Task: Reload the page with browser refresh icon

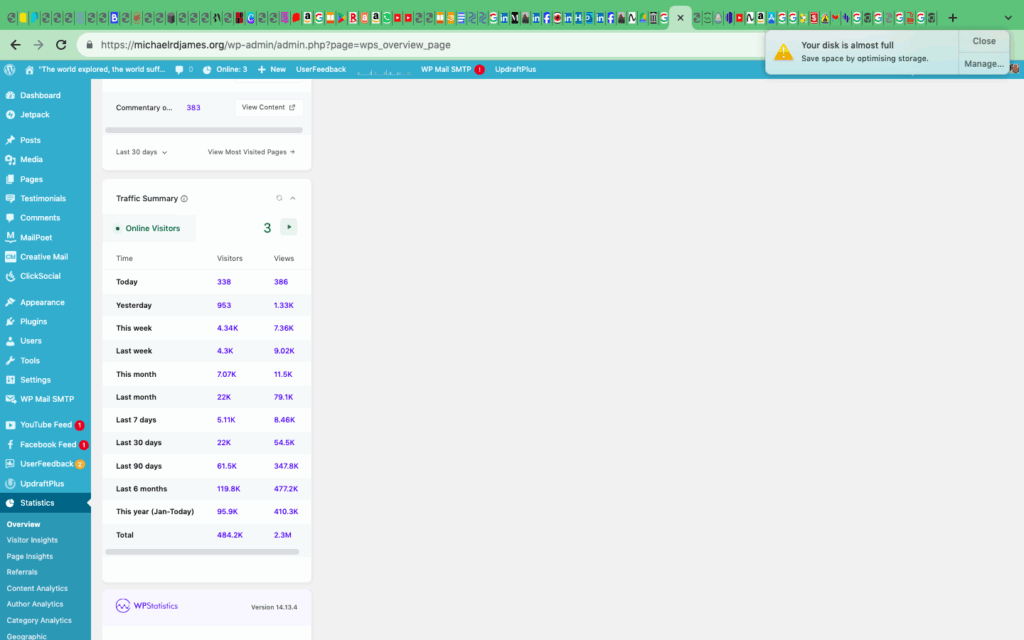Action: [x=61, y=45]
